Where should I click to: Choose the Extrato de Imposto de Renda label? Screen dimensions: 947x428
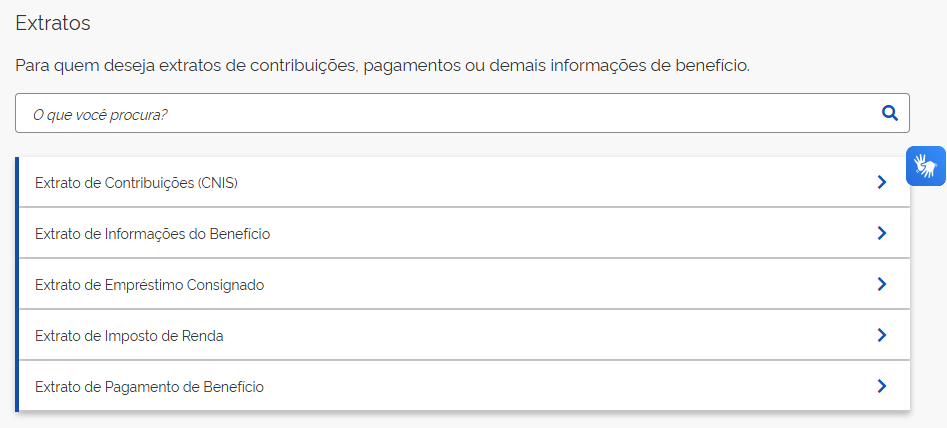[x=129, y=336]
